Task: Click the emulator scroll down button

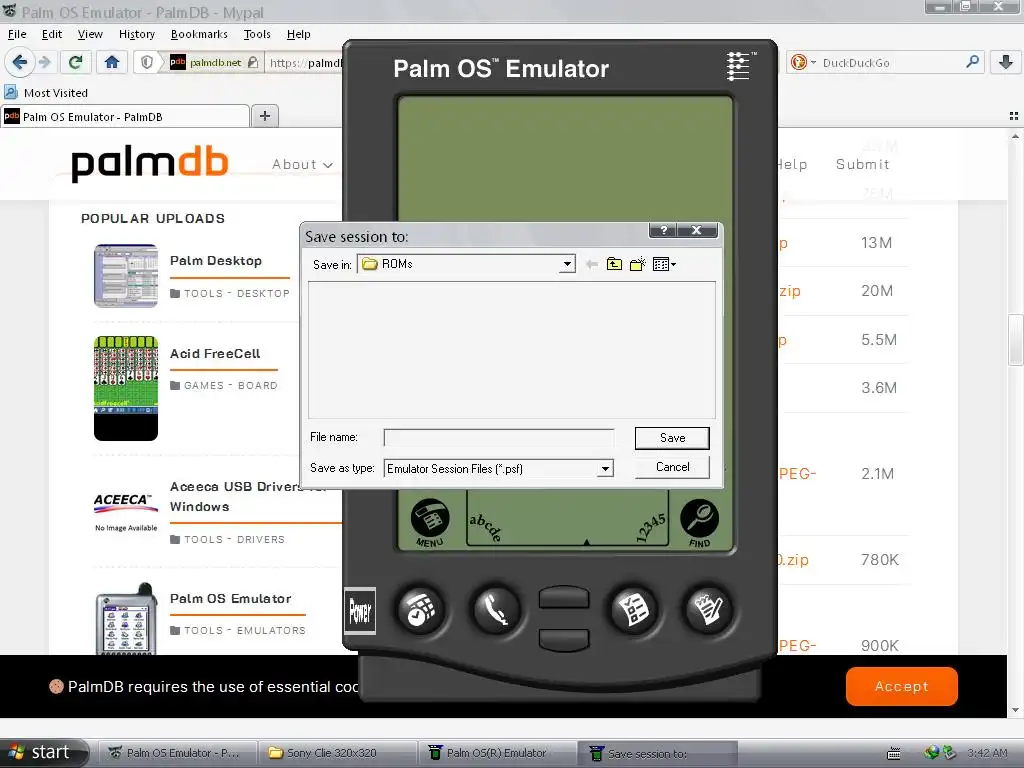Action: click(x=564, y=639)
